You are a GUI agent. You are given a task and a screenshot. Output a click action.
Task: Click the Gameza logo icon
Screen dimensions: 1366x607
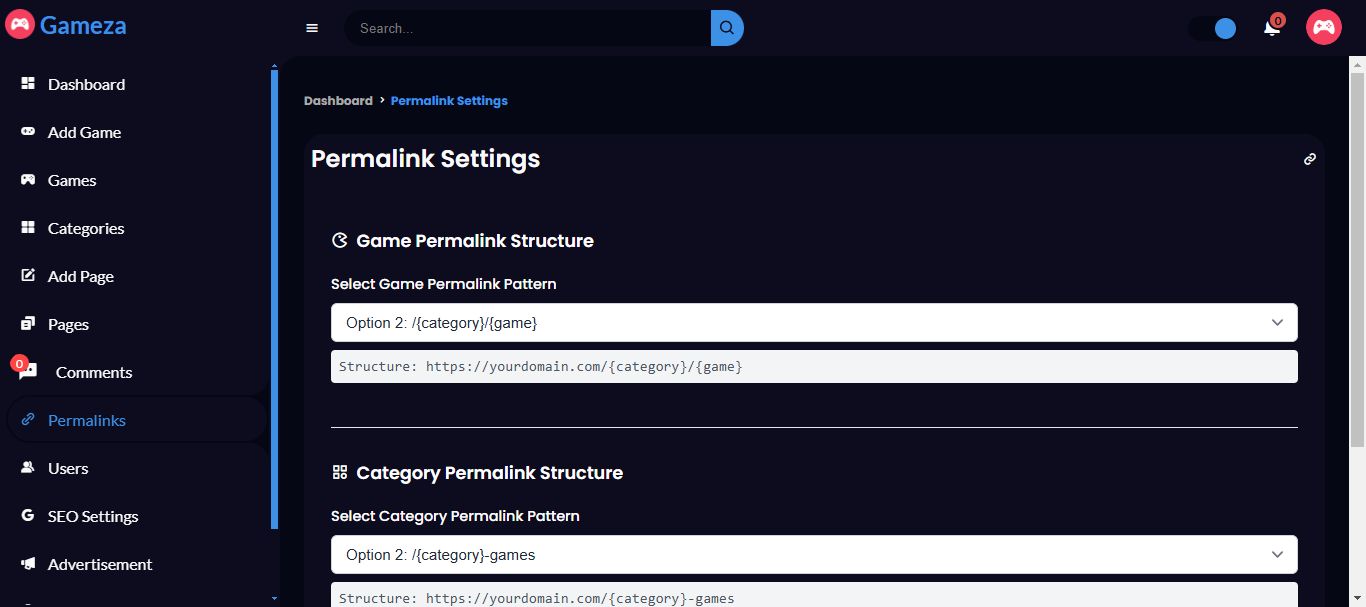[20, 24]
